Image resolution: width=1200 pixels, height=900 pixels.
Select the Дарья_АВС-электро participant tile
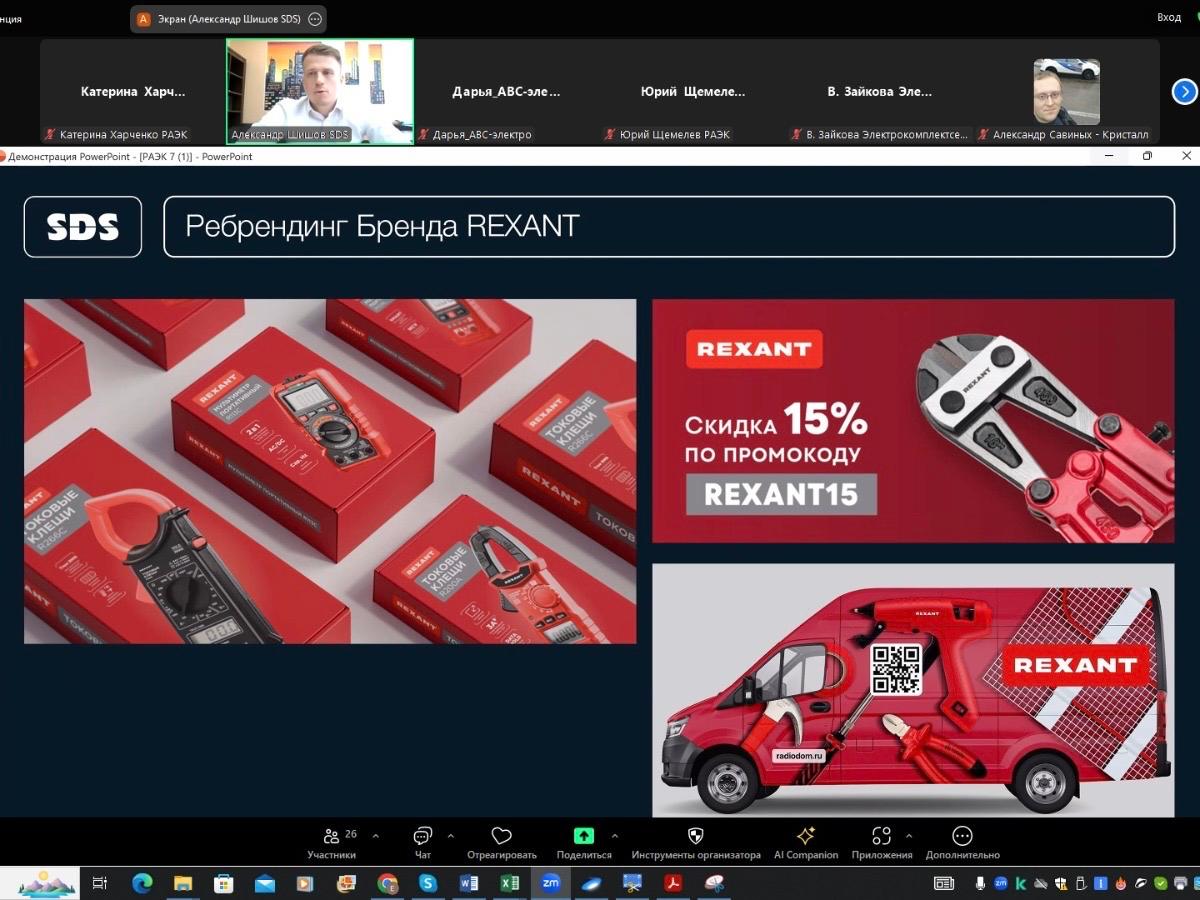506,92
